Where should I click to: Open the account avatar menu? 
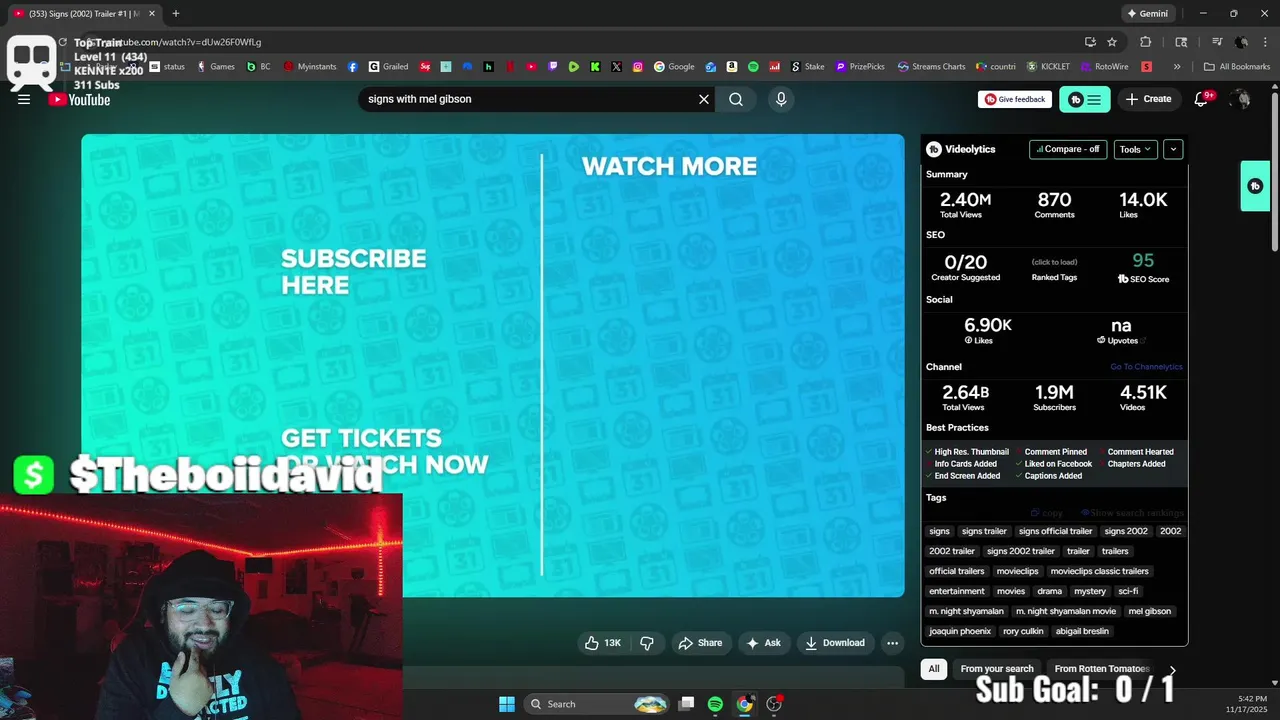pos(1240,99)
